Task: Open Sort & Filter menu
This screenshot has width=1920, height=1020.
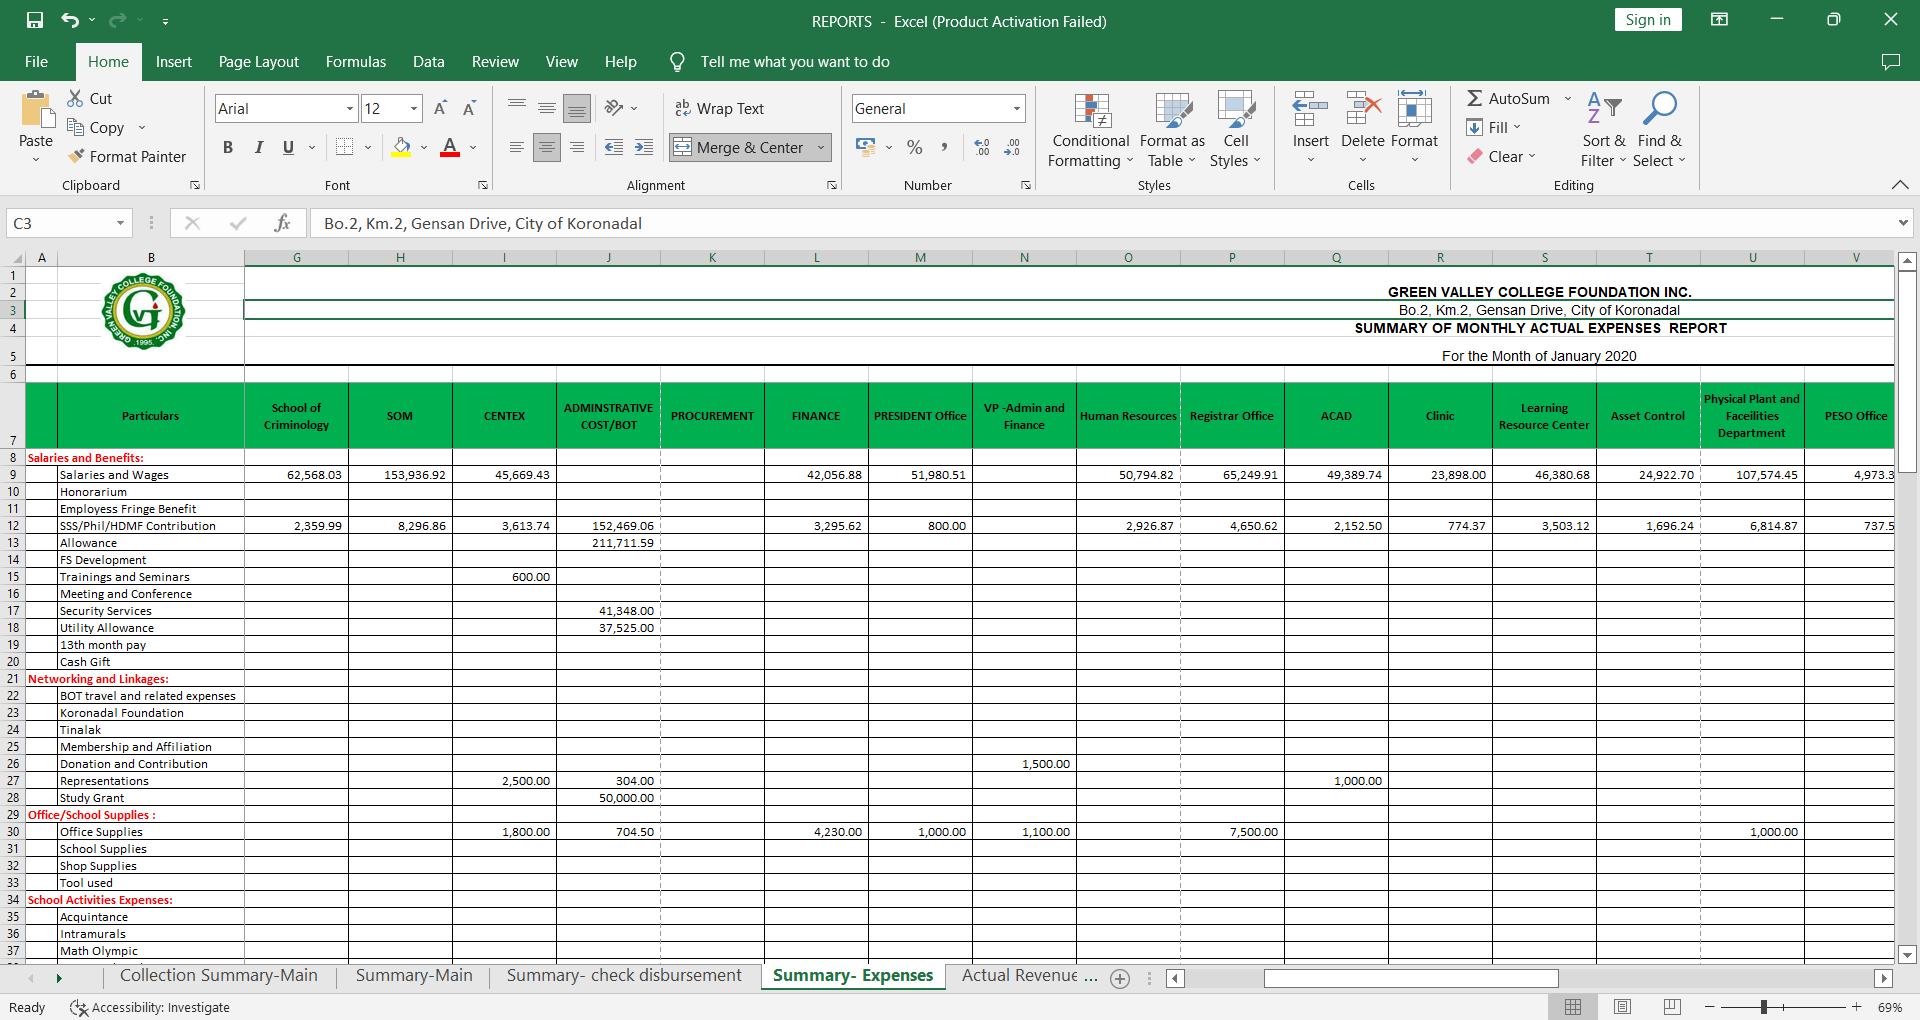Action: pyautogui.click(x=1604, y=131)
